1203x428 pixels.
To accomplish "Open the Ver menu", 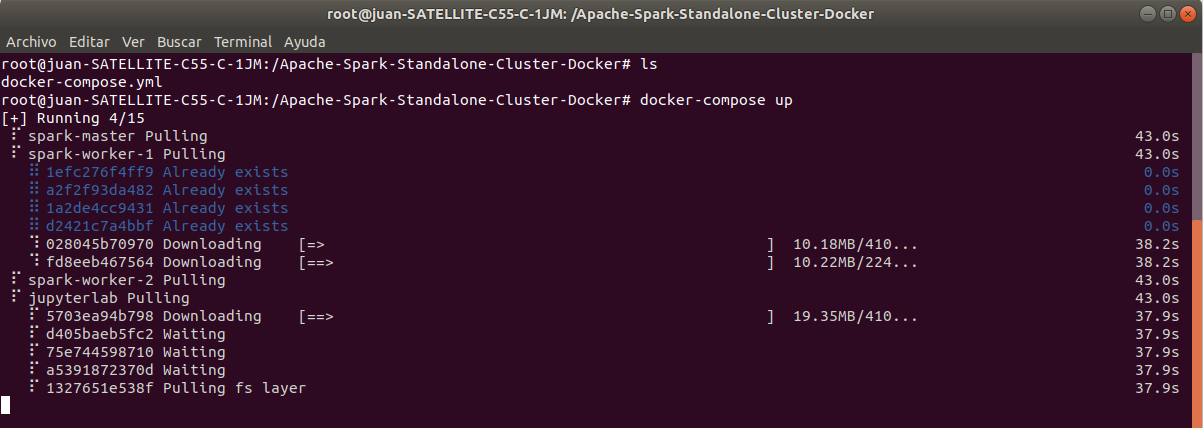I will 133,42.
